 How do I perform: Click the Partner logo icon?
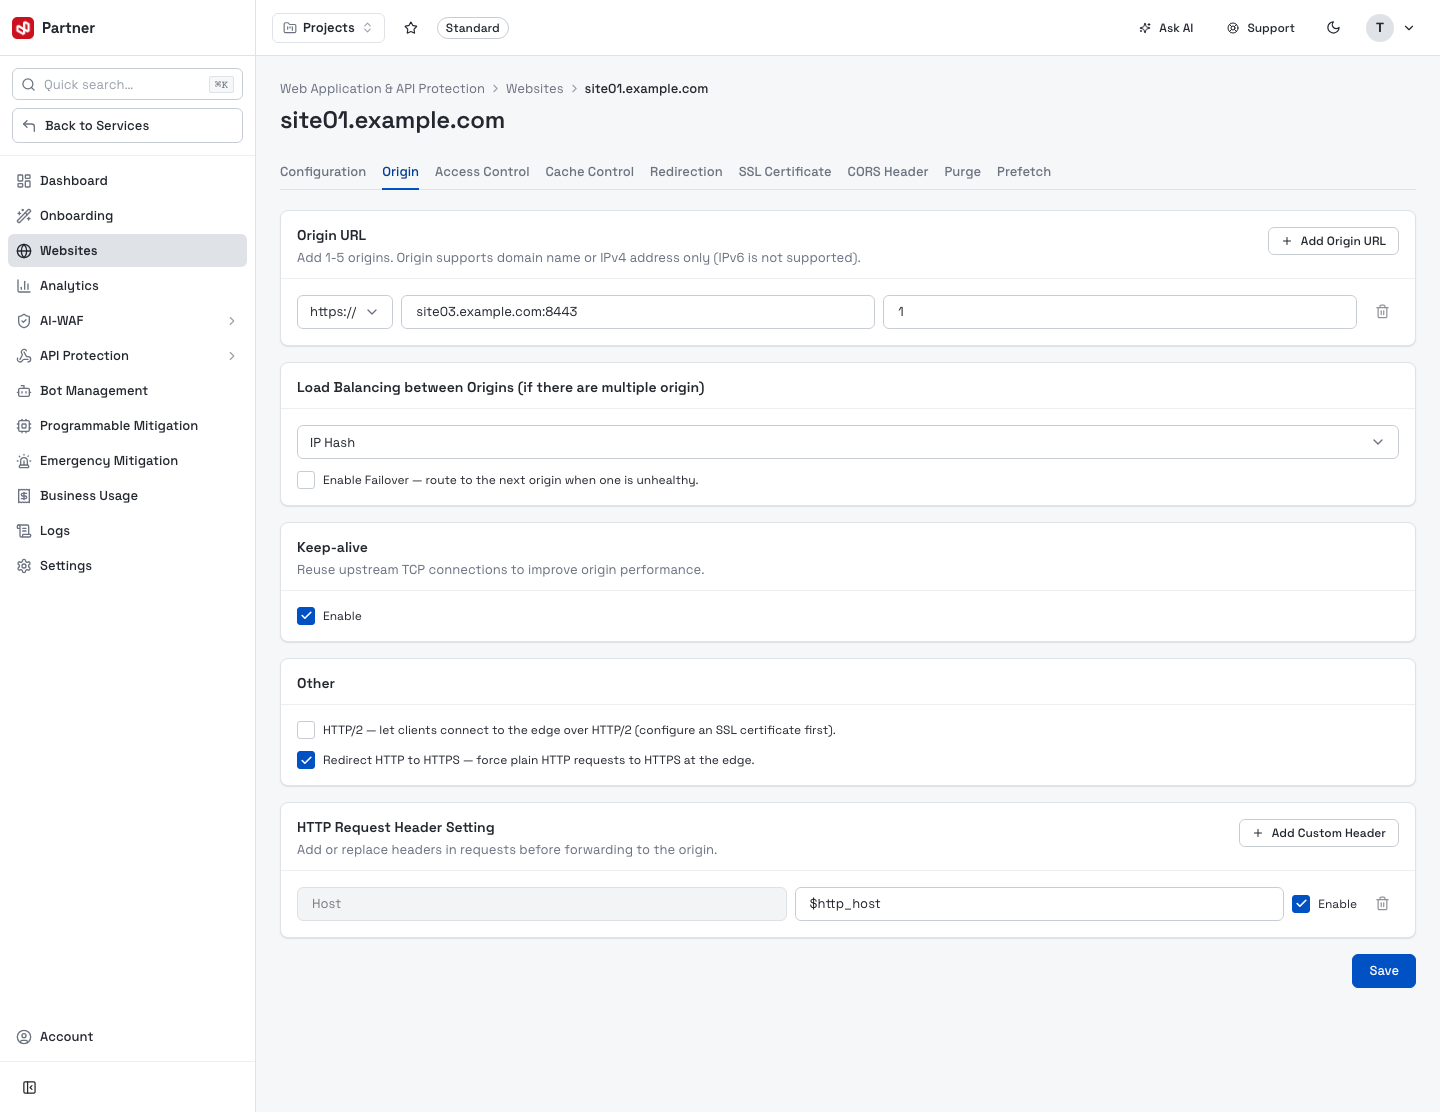23,28
